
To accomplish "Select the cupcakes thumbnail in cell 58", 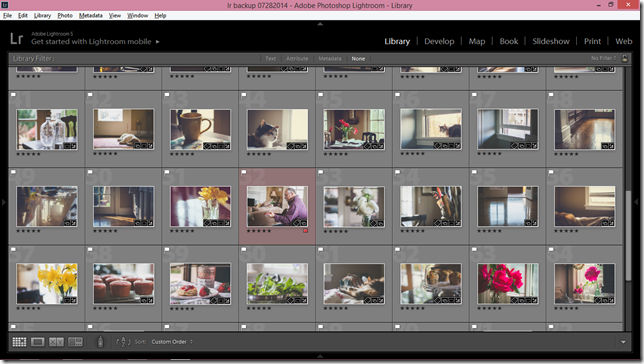I will (x=124, y=284).
